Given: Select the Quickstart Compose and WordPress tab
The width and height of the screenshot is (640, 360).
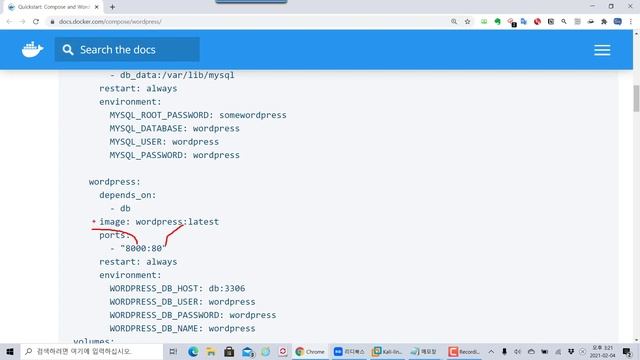Looking at the screenshot, I should [53, 7].
